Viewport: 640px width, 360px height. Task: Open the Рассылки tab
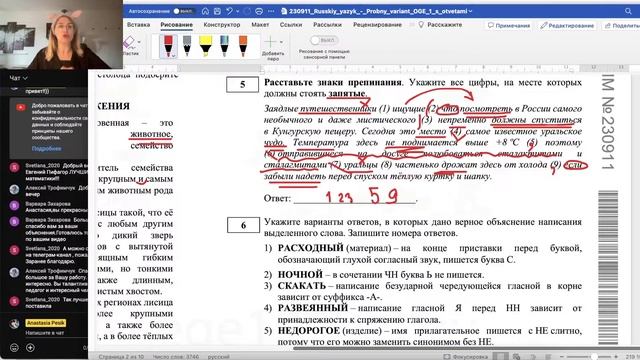pos(327,25)
